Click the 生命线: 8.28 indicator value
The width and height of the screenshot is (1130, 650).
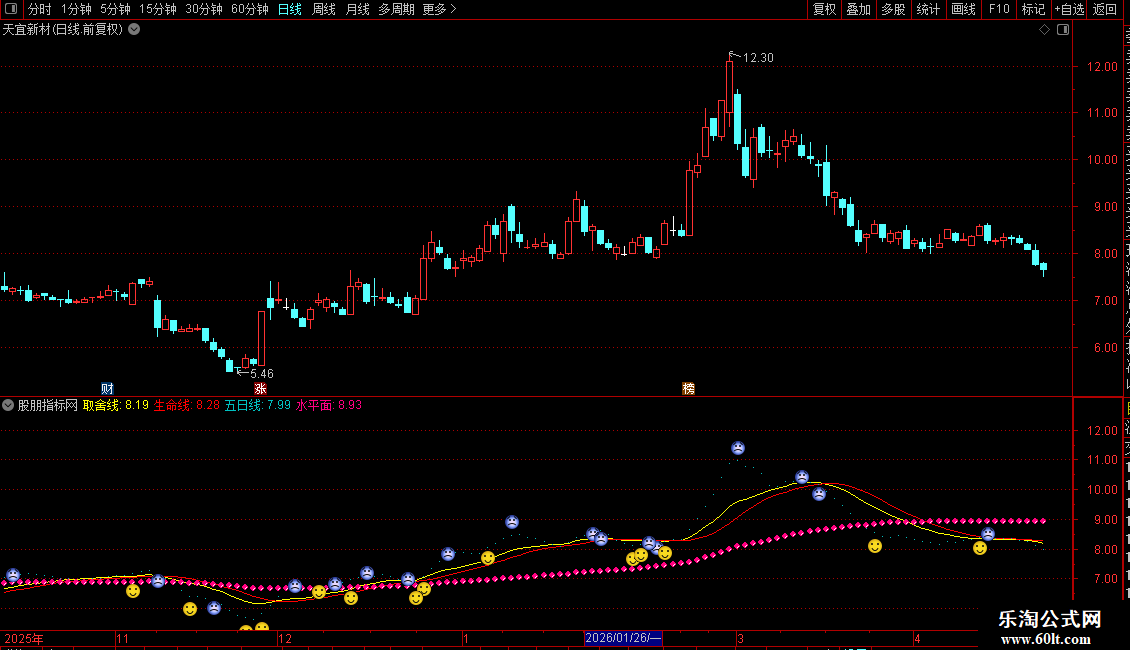pos(187,405)
